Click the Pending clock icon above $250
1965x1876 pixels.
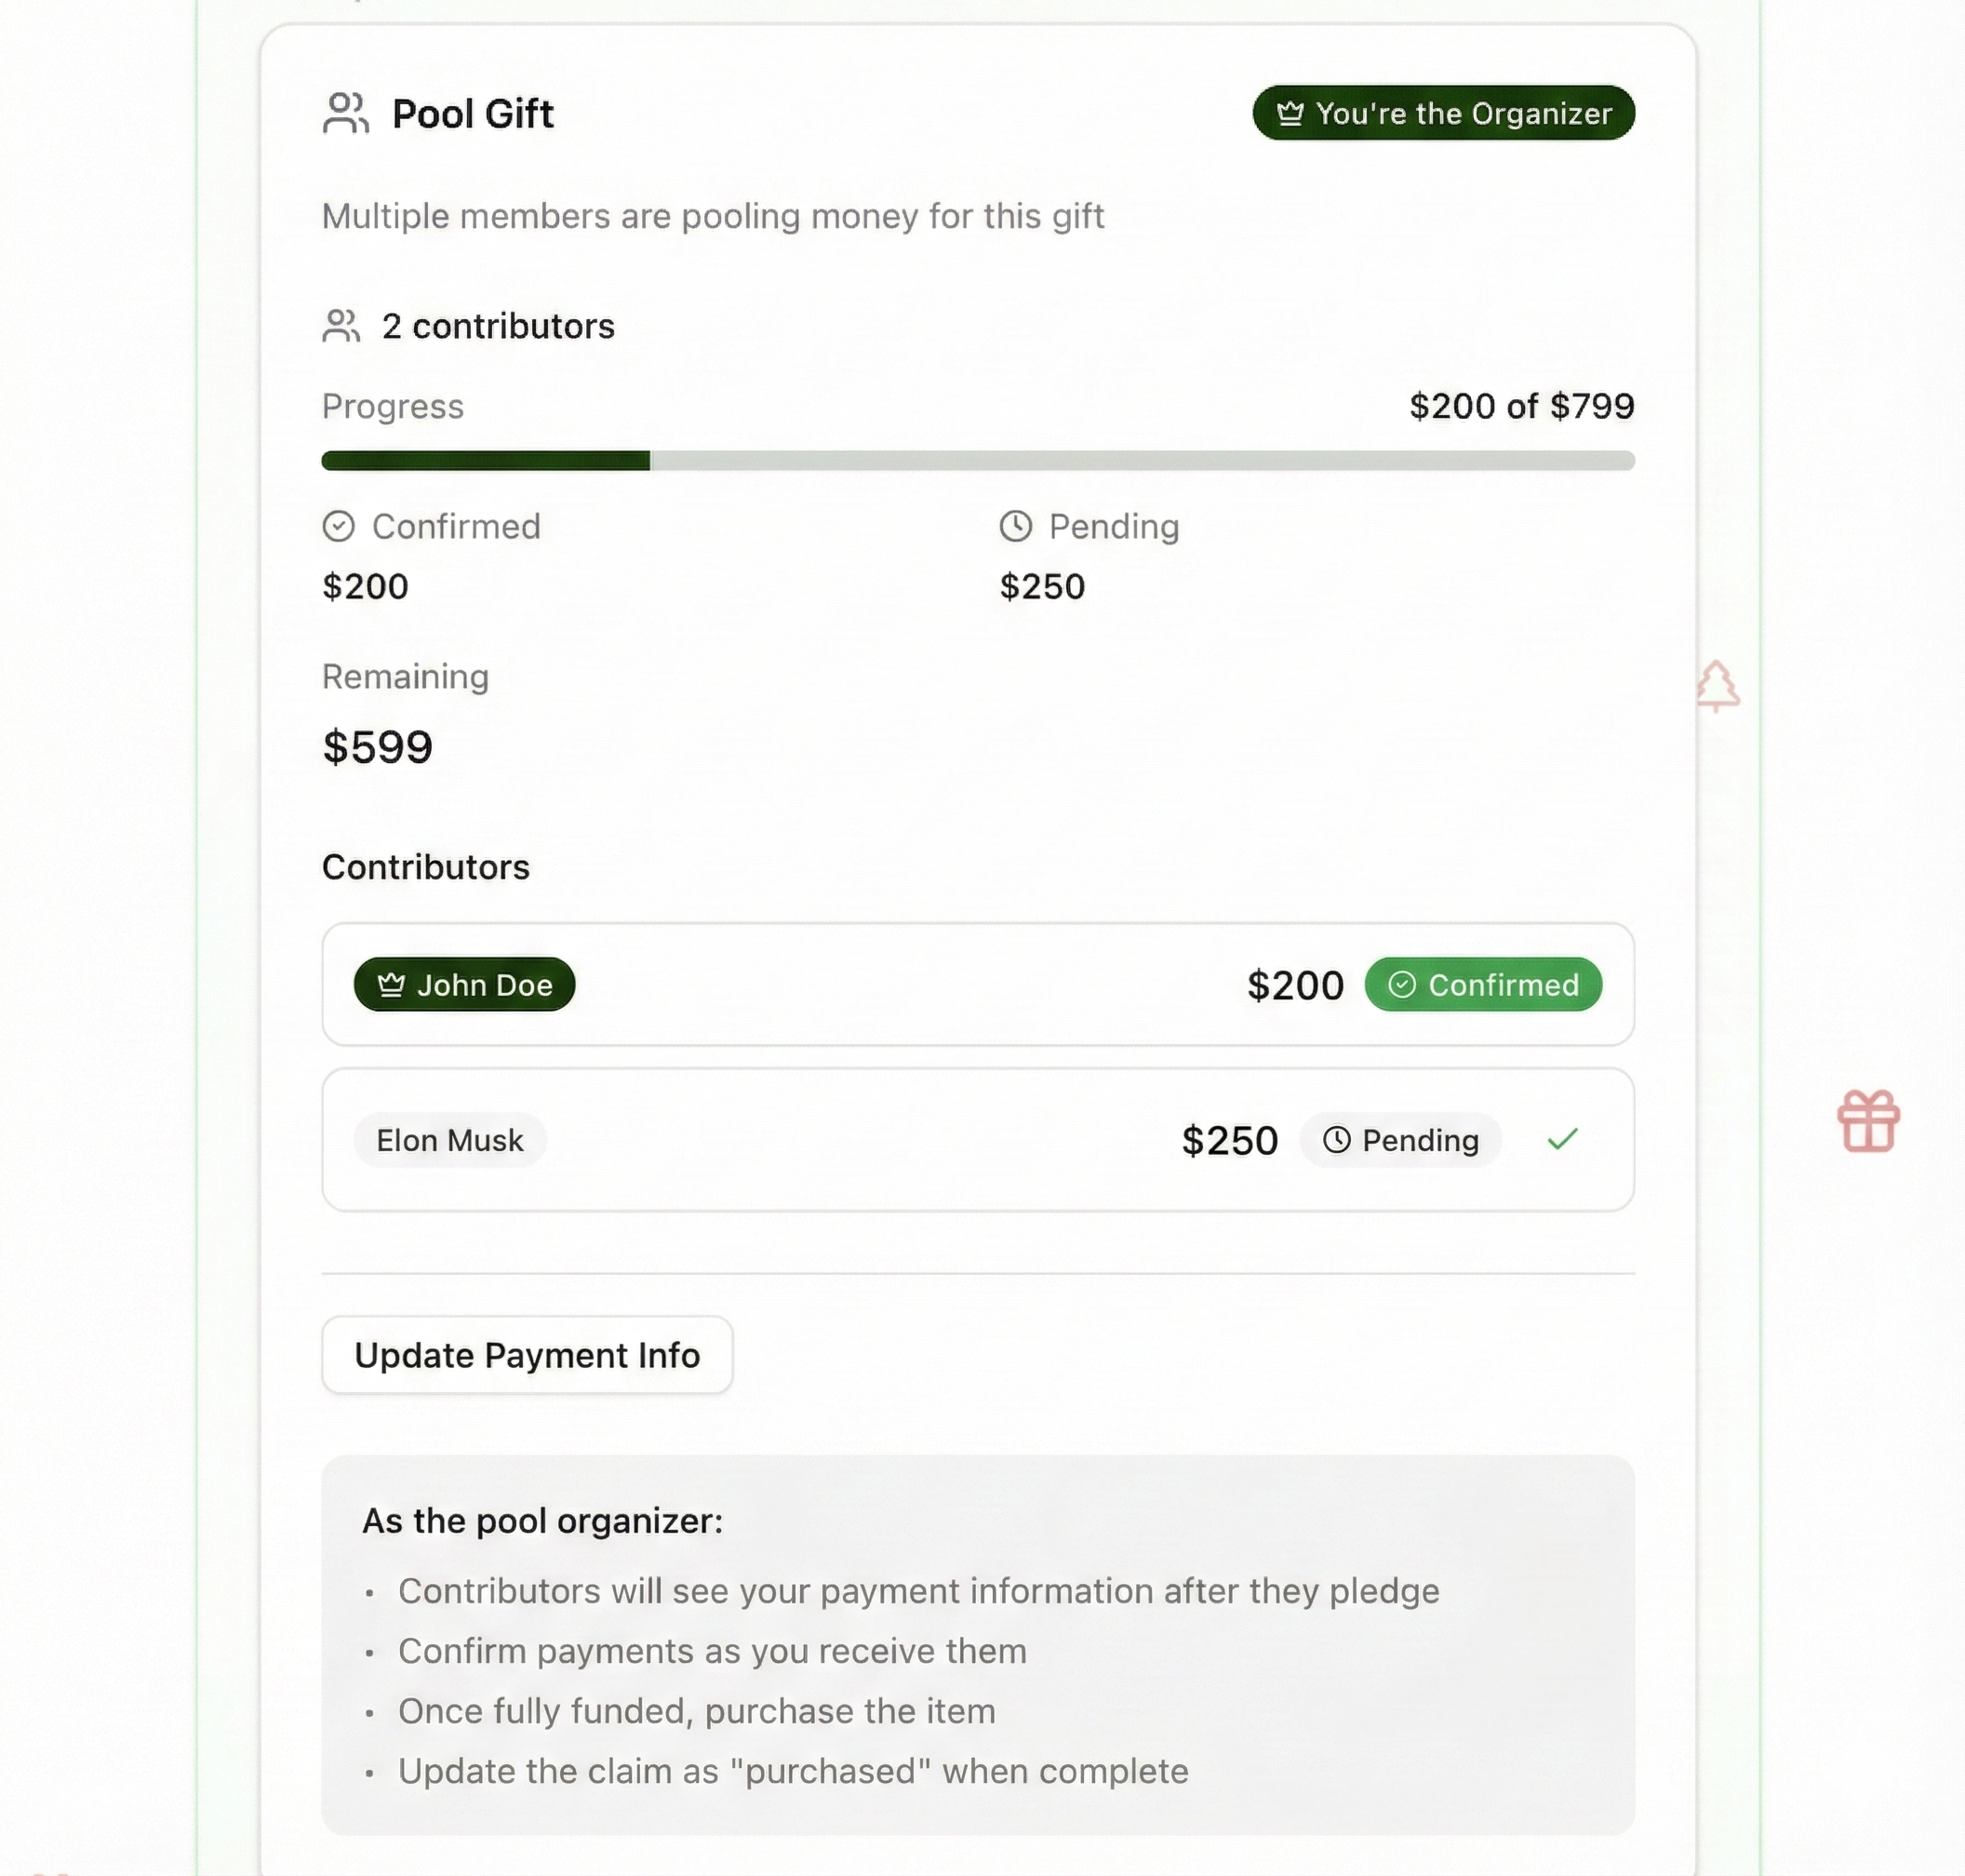[x=1014, y=526]
